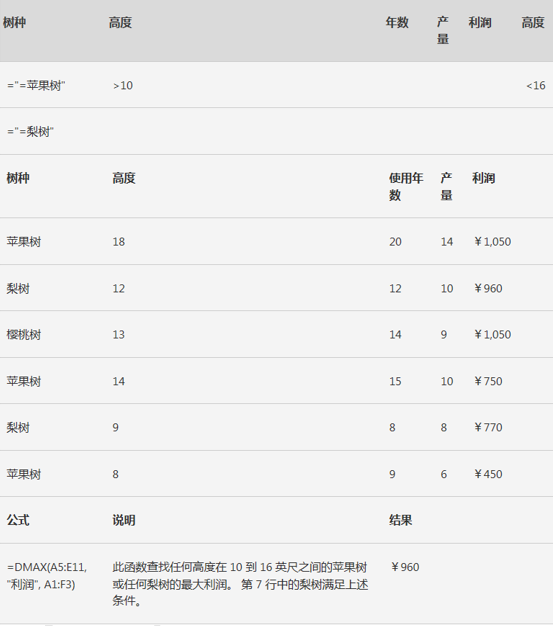Select the pear tree criteria cell ="=梨树"
Image resolution: width=554 pixels, height=626 pixels.
[x=30, y=131]
